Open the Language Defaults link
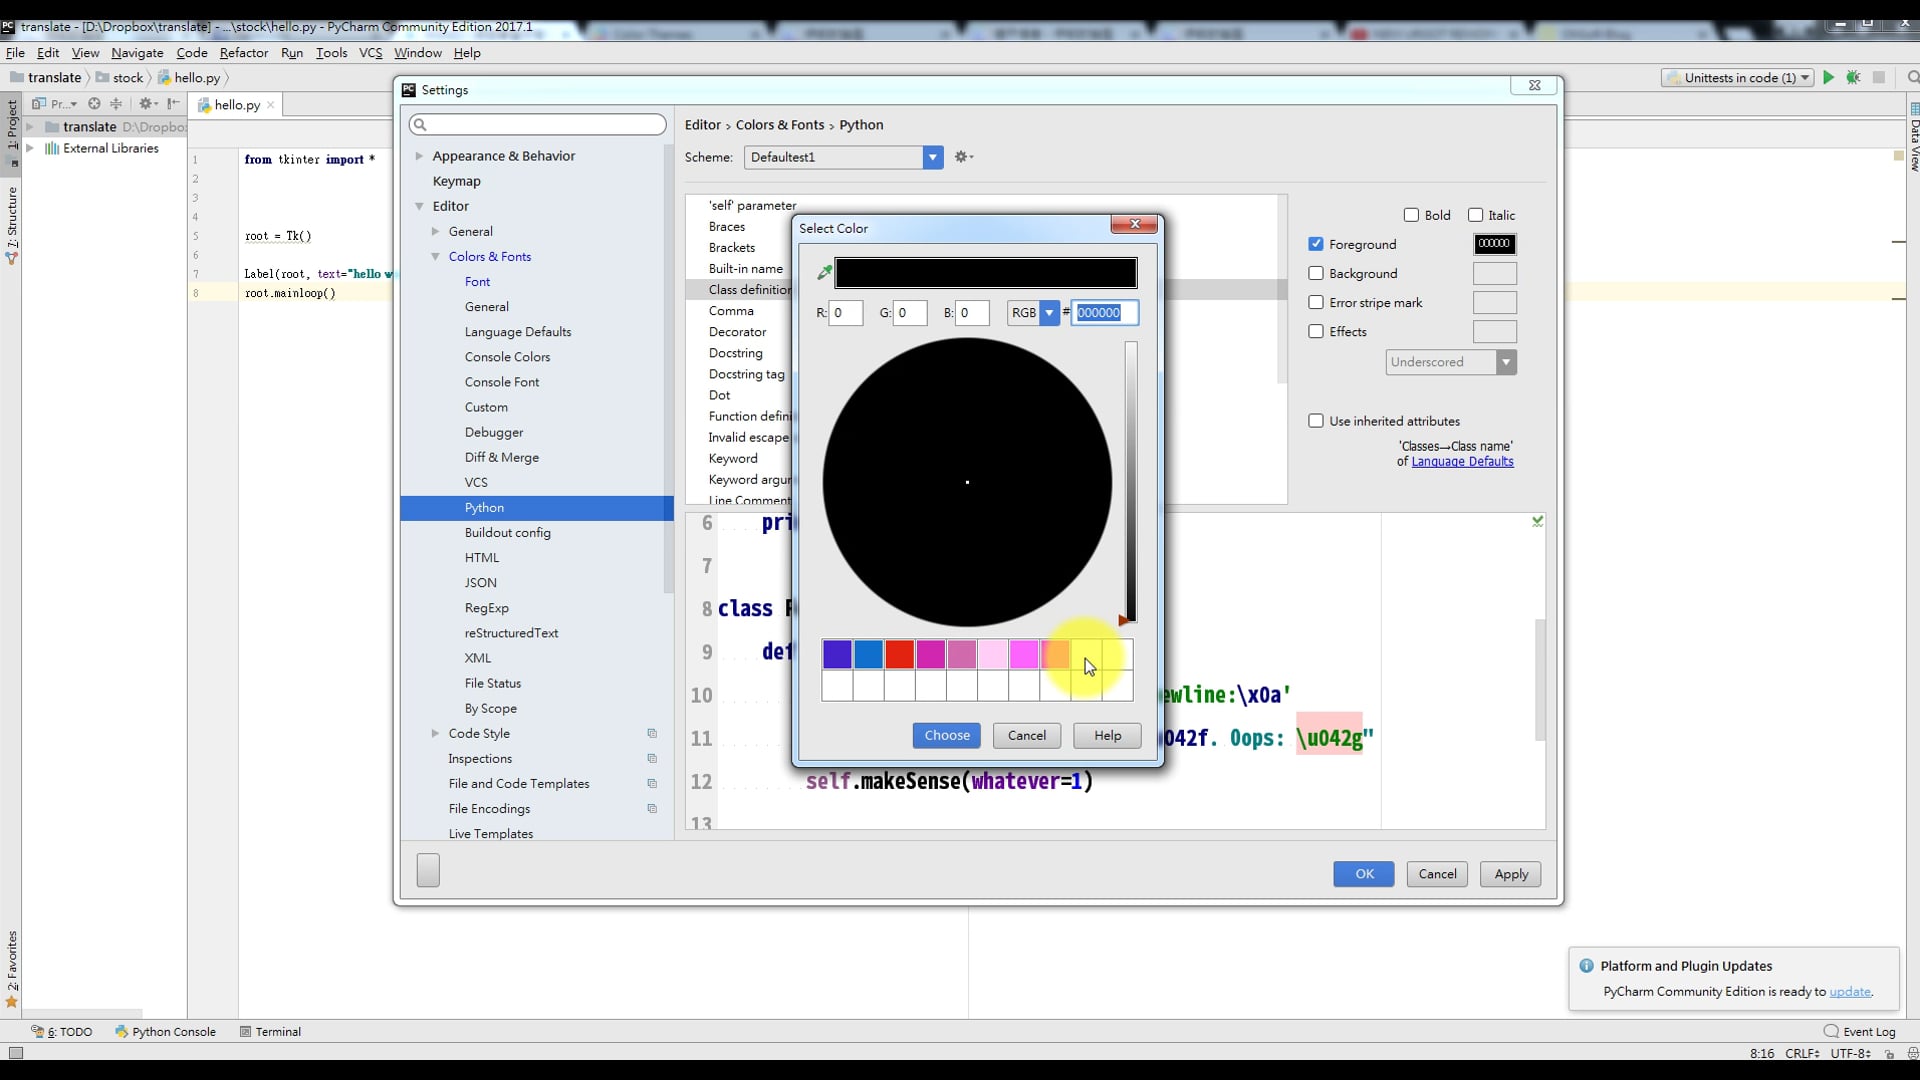Image resolution: width=1920 pixels, height=1080 pixels. [x=1462, y=461]
